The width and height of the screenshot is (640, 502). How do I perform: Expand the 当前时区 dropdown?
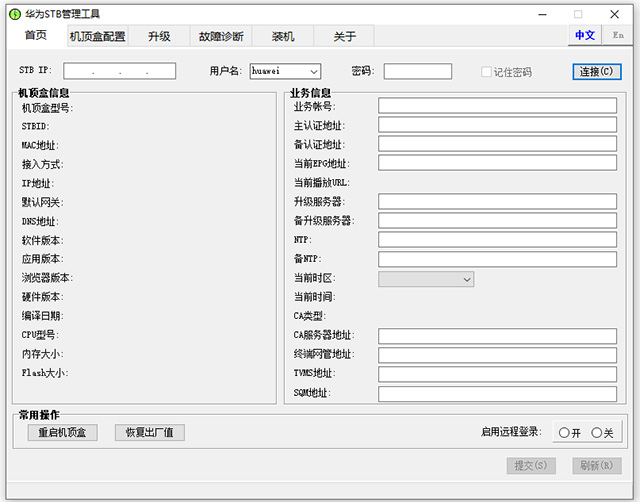(x=426, y=279)
